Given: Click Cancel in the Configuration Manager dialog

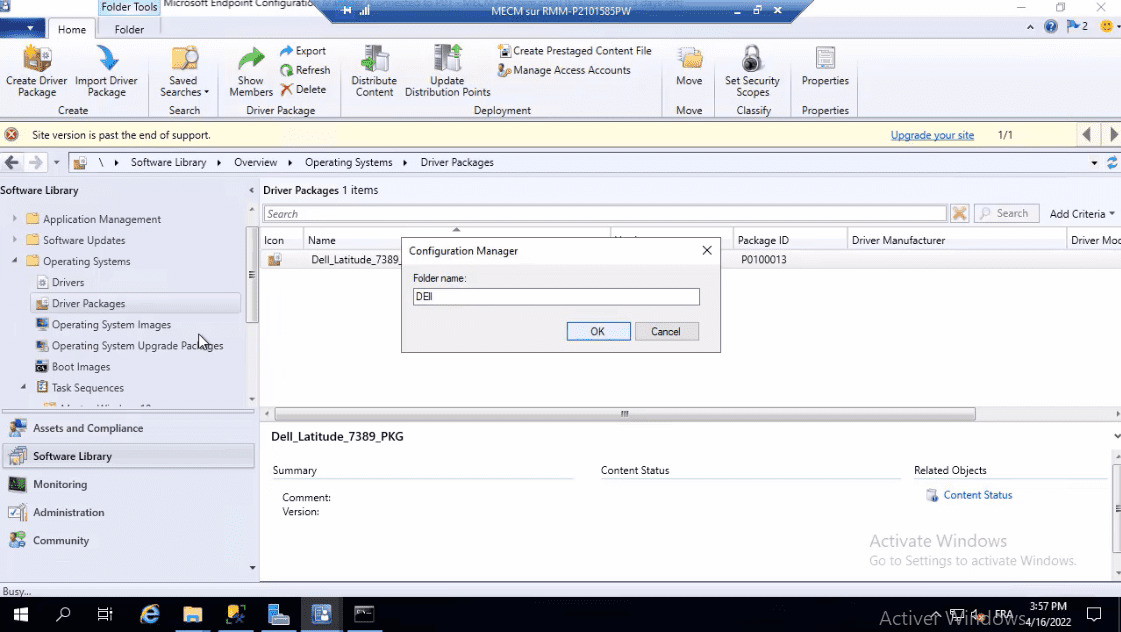Looking at the screenshot, I should point(666,331).
